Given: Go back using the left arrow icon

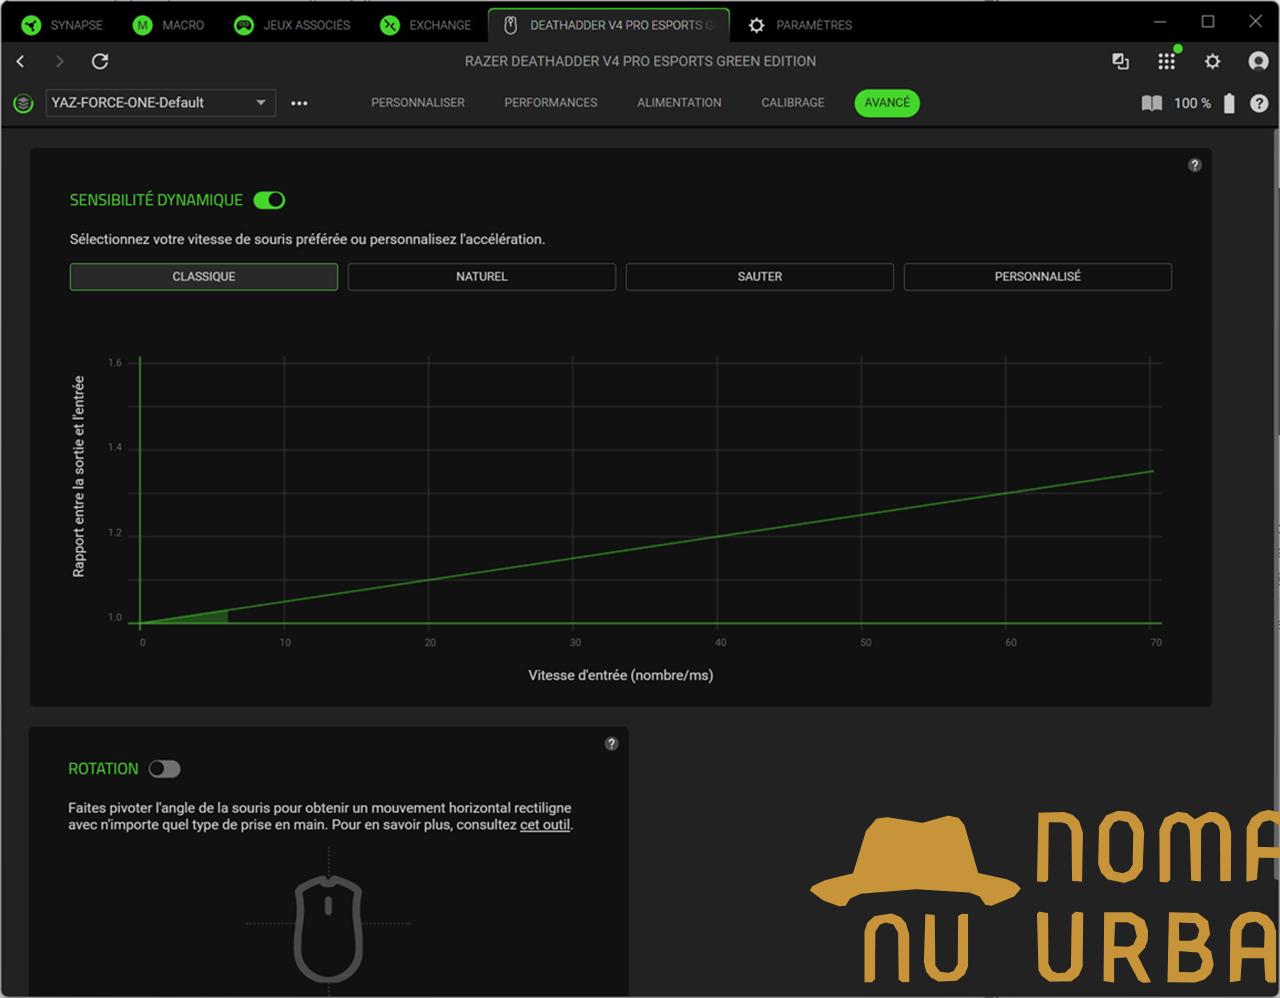Looking at the screenshot, I should pos(21,62).
